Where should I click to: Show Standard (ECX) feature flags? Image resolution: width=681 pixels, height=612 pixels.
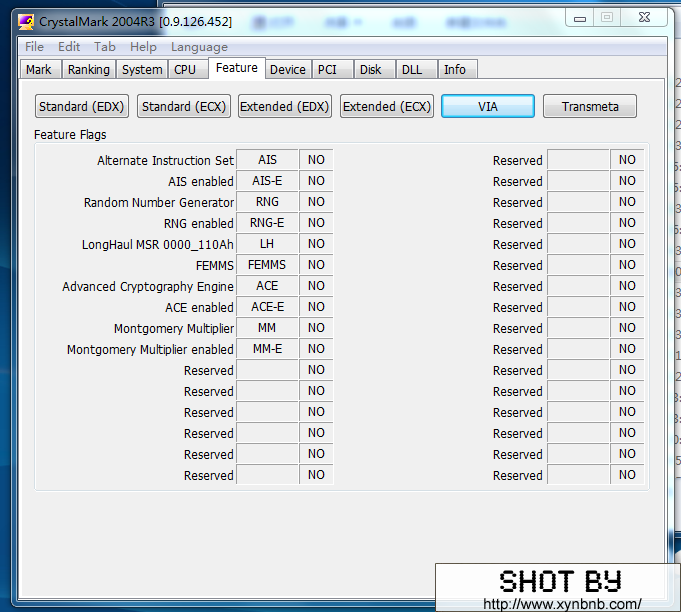pos(184,106)
